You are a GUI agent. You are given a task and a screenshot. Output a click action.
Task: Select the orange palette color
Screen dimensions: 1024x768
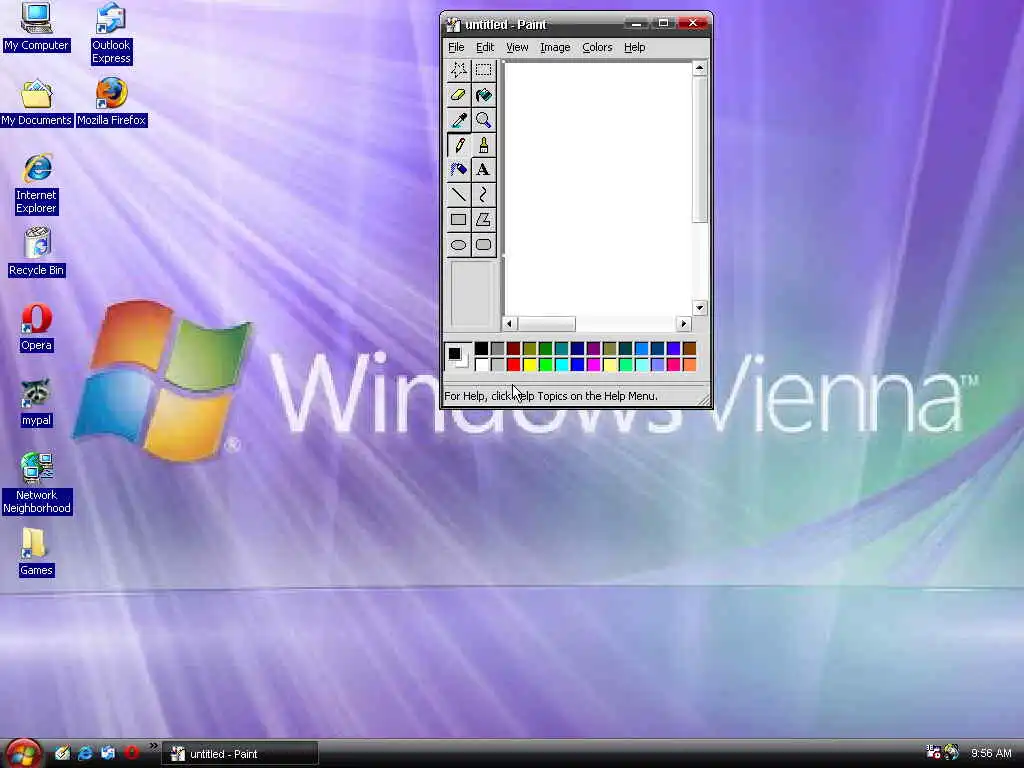pos(690,364)
